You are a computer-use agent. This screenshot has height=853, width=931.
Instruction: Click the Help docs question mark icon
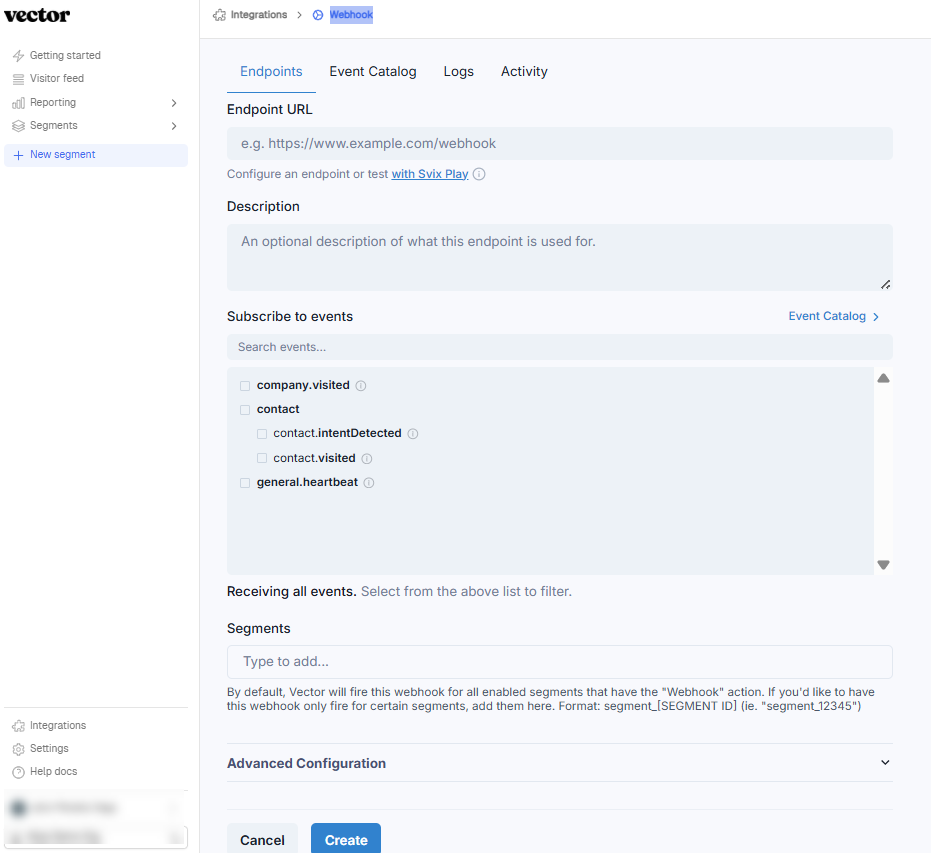click(18, 772)
